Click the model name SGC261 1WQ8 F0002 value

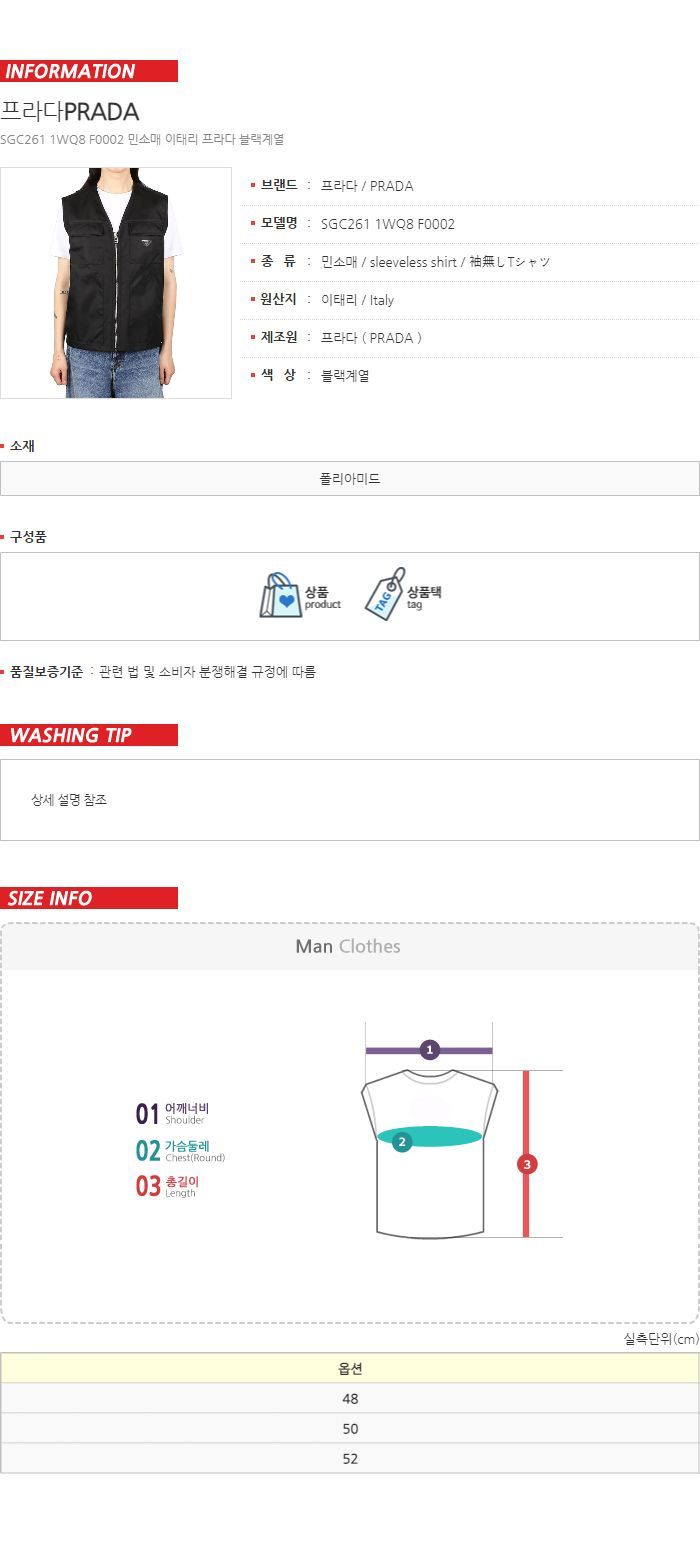pos(388,224)
